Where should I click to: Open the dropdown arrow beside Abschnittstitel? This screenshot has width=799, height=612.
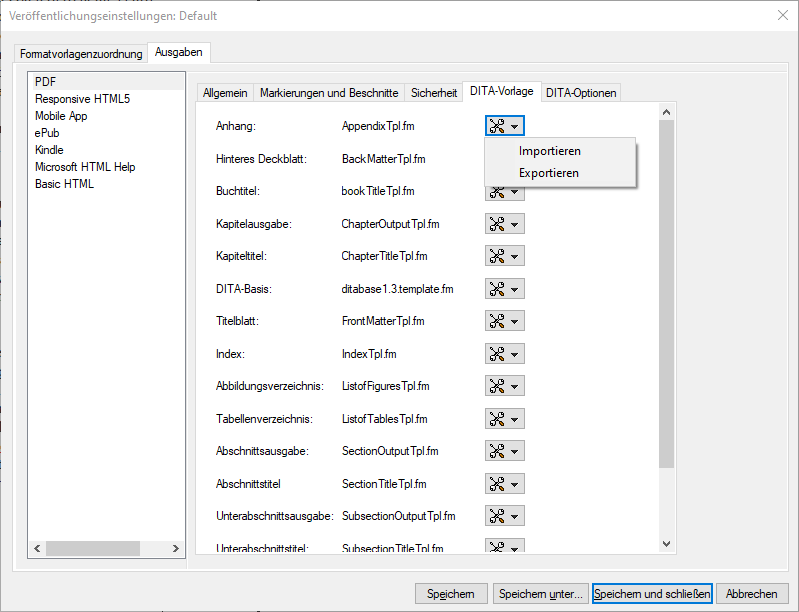coord(514,484)
